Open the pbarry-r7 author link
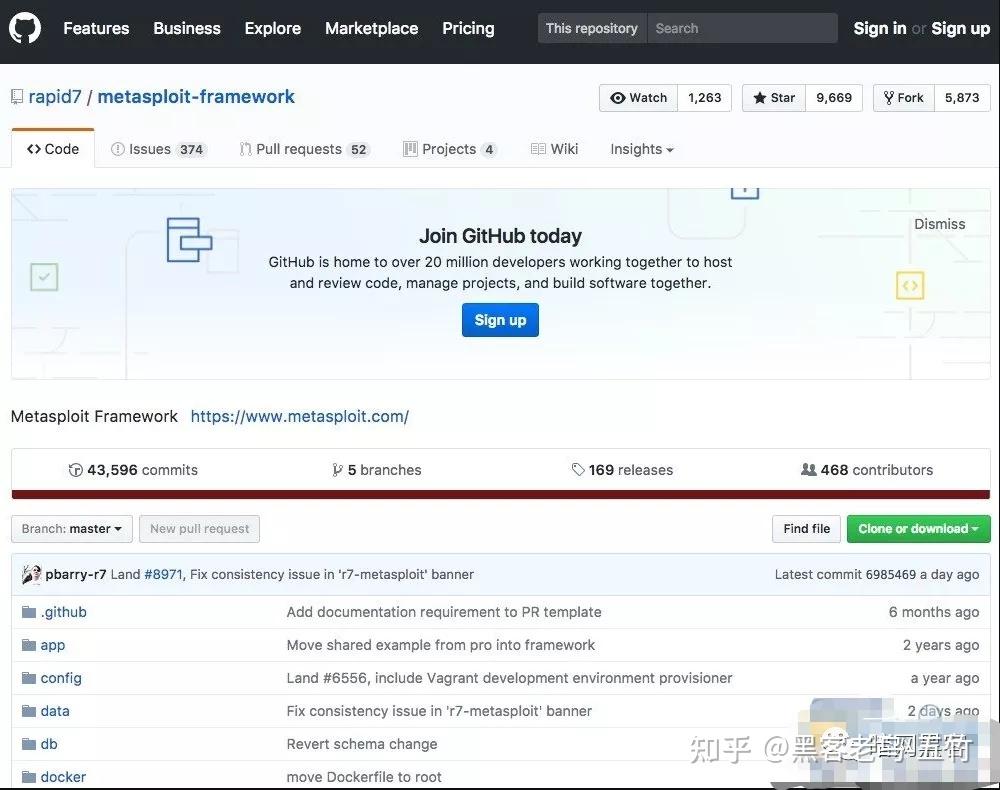The height and width of the screenshot is (790, 1000). 76,574
